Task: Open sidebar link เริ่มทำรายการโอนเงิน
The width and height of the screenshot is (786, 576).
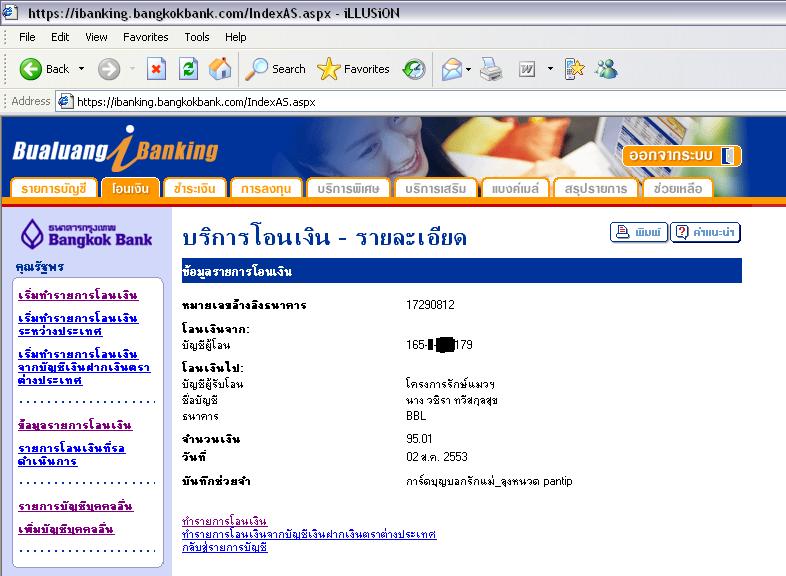Action: (x=78, y=295)
